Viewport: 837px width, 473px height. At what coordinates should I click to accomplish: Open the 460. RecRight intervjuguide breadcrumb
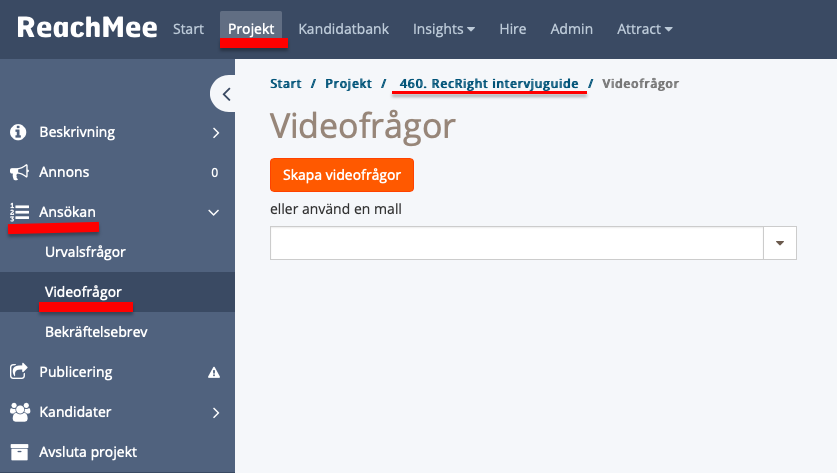tap(489, 84)
